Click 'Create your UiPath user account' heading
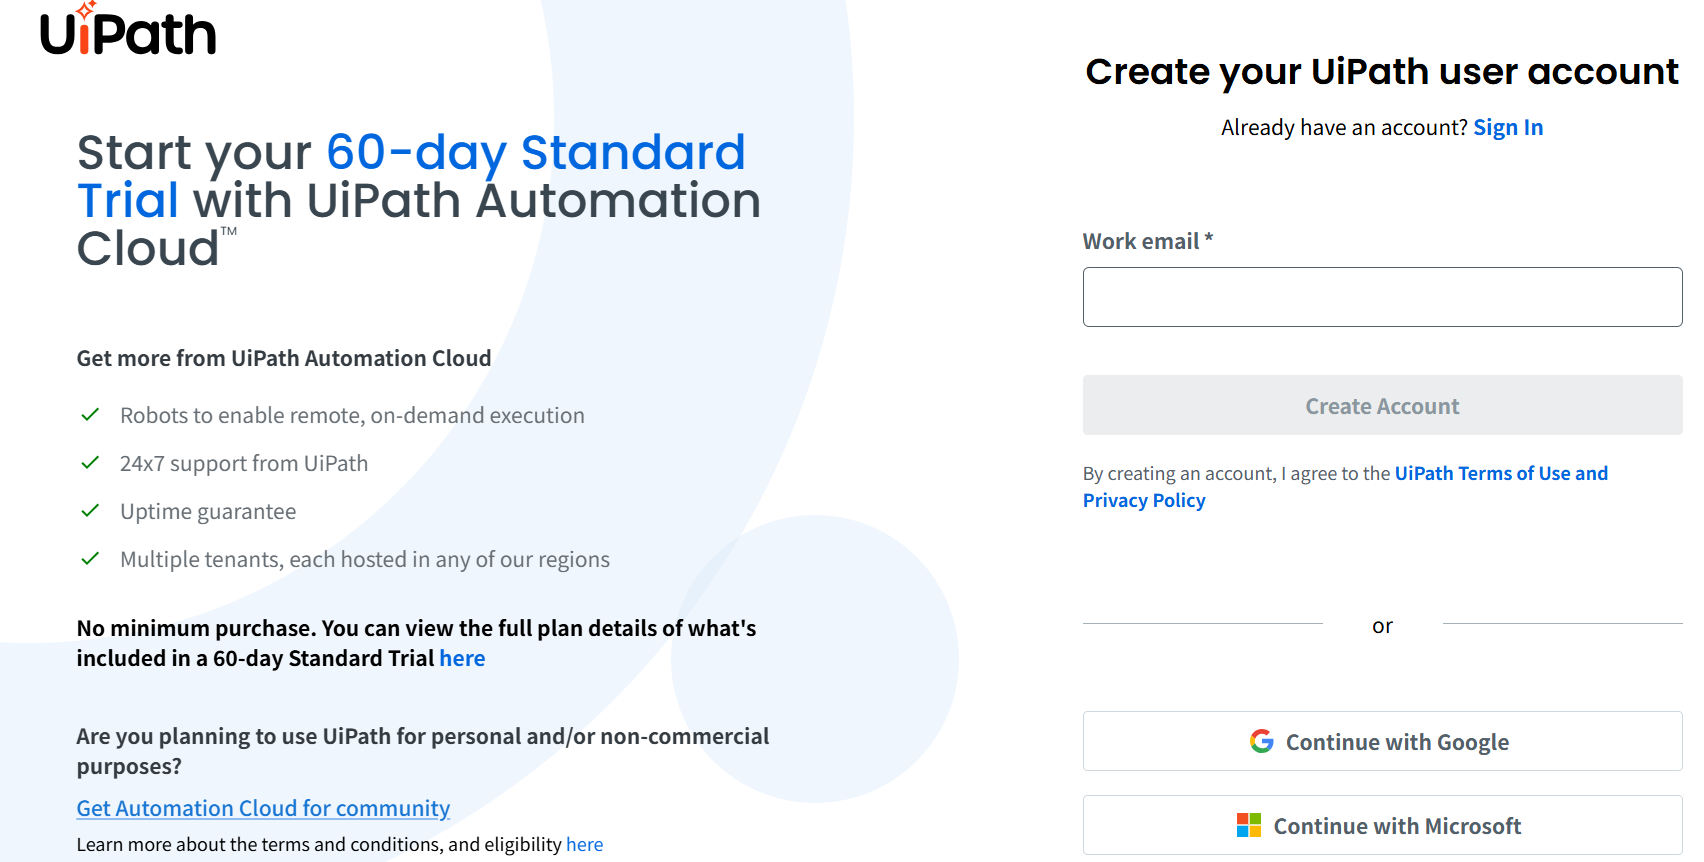 click(x=1381, y=72)
